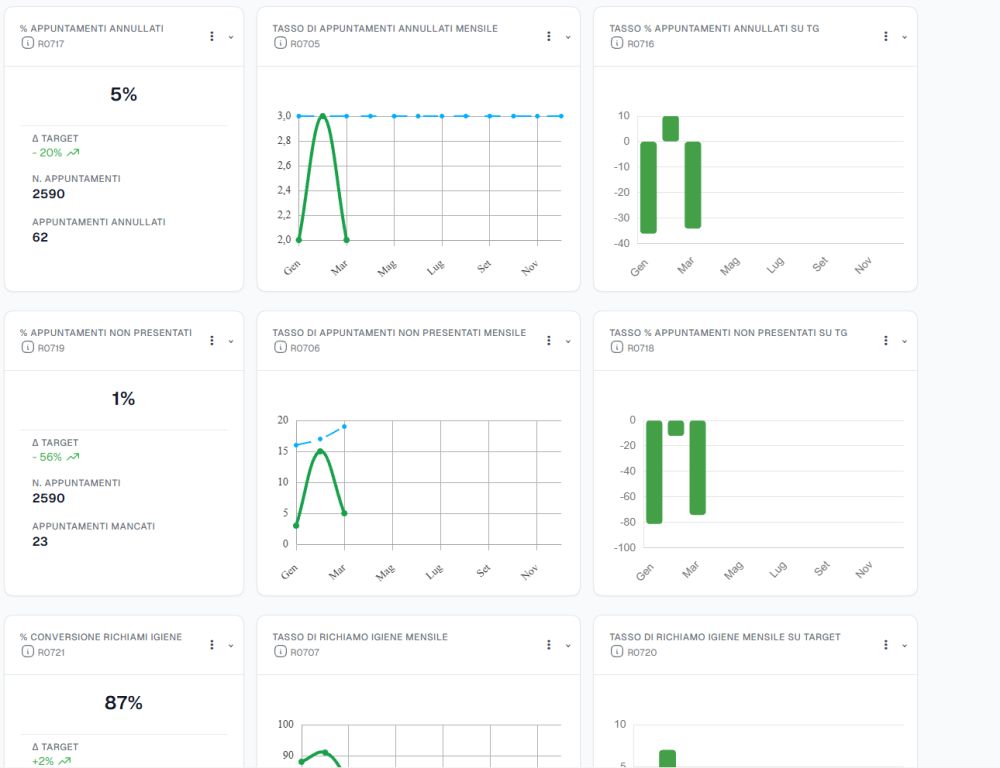Screen dimensions: 1000x768
Task: Open kebab menu on Tasso di Richiamo Igiene Mensile su Target card
Action: [885, 645]
